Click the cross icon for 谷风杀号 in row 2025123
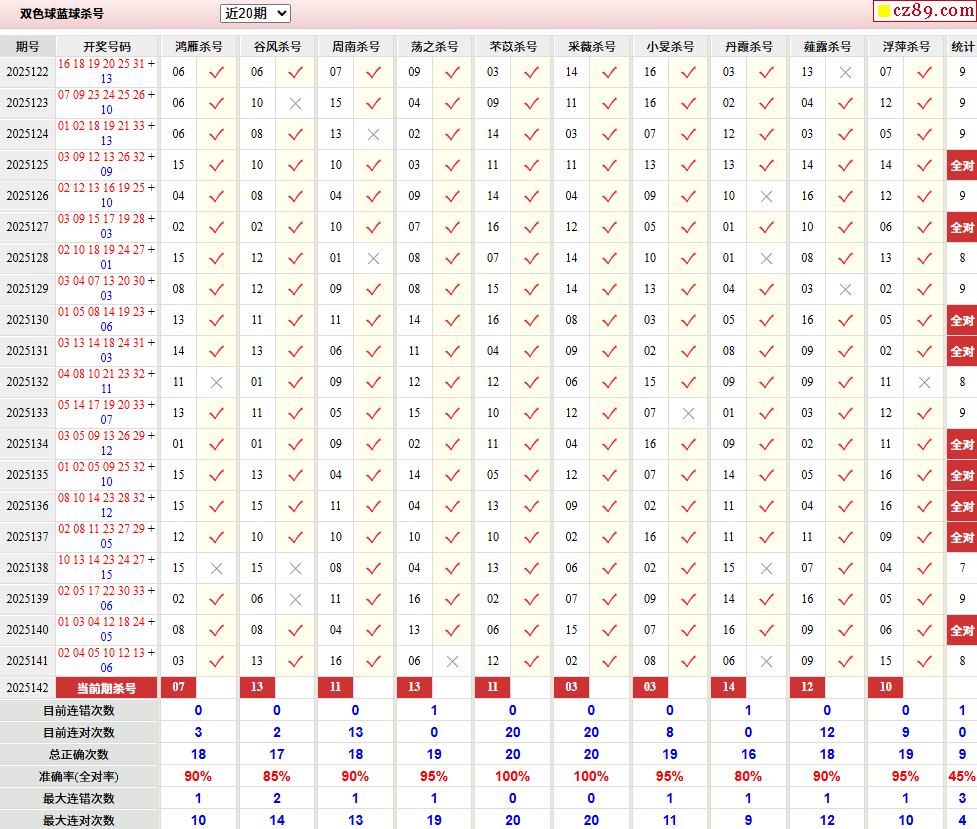Screen dimensions: 977x829 (295, 103)
